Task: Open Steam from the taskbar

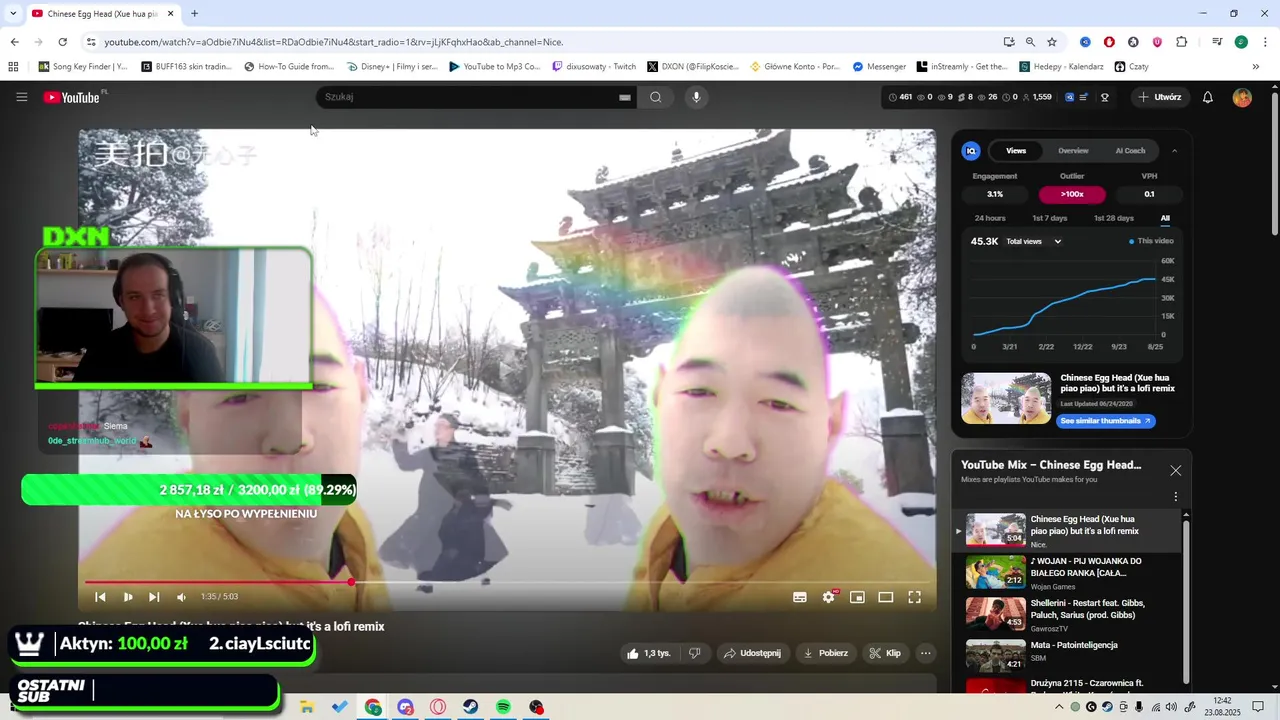Action: click(470, 707)
